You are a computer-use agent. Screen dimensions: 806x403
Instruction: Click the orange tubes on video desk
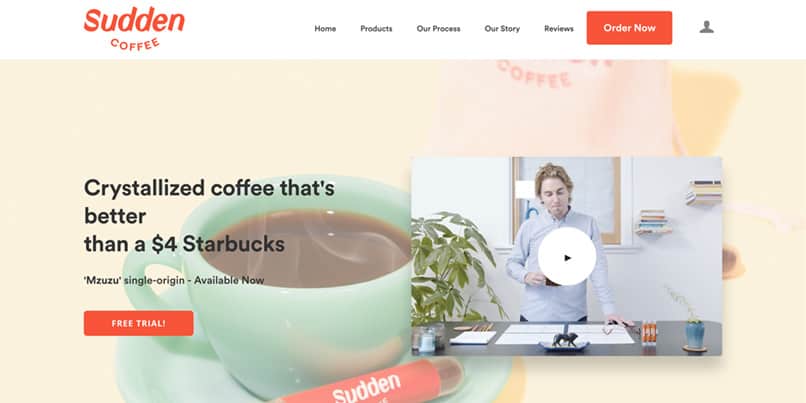click(x=649, y=333)
